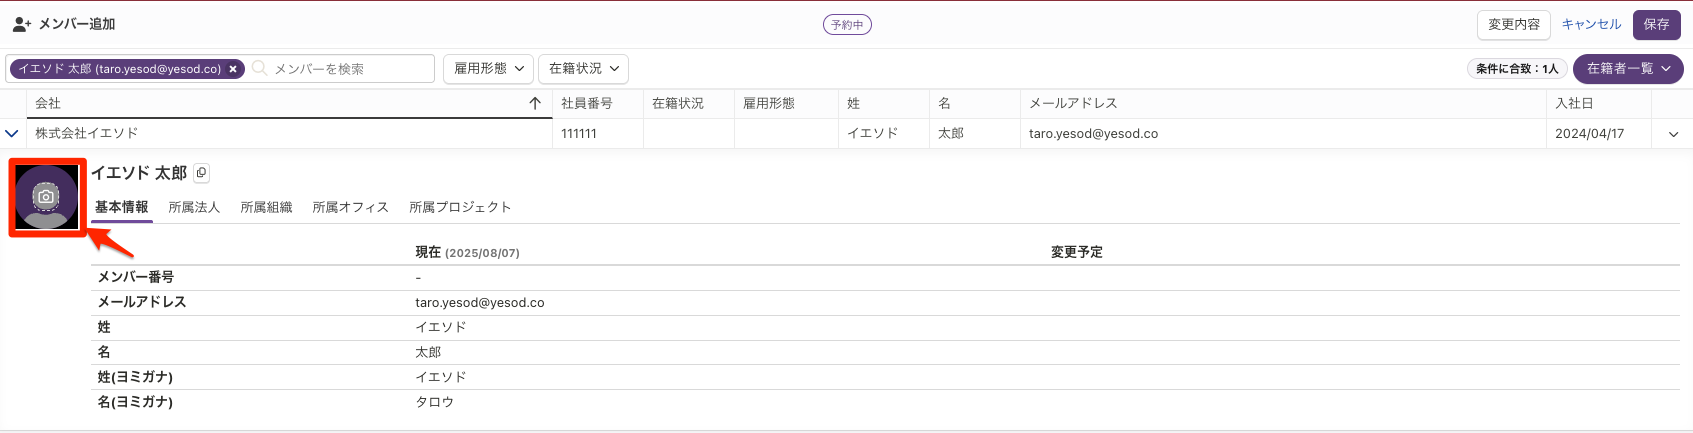Click the camera icon on profile avatar

46,197
